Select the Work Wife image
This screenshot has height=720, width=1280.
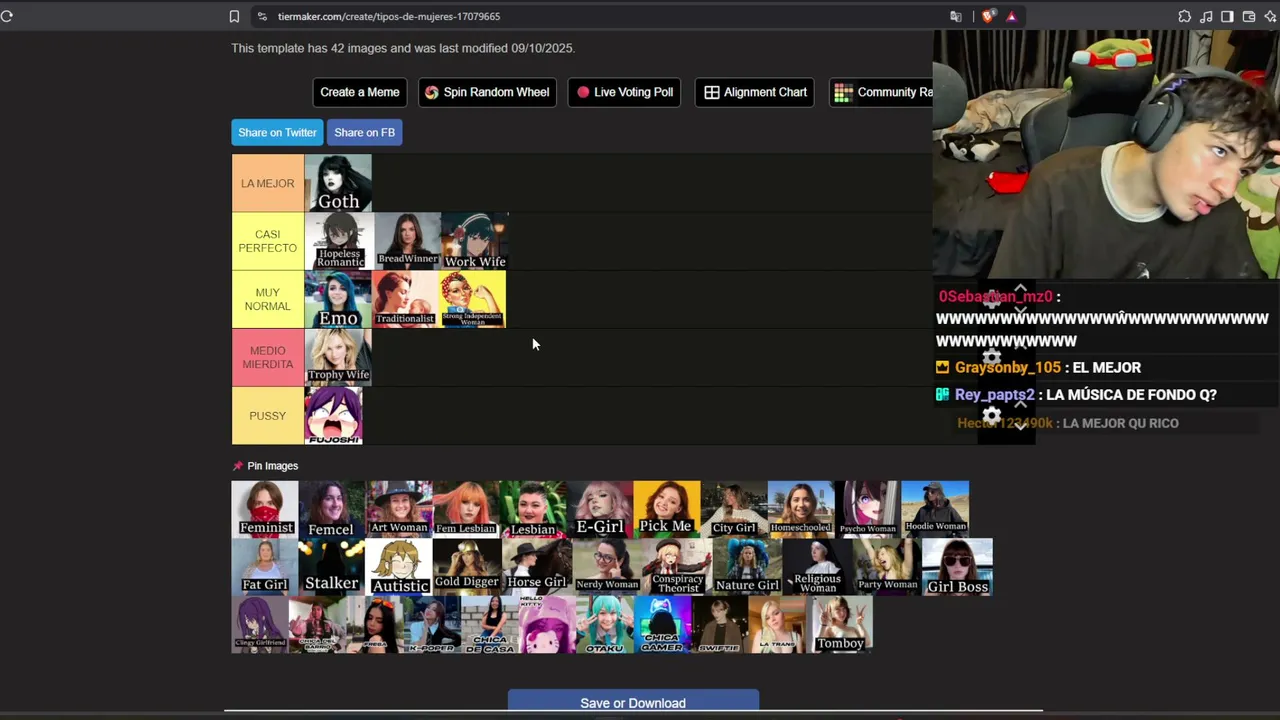point(474,241)
